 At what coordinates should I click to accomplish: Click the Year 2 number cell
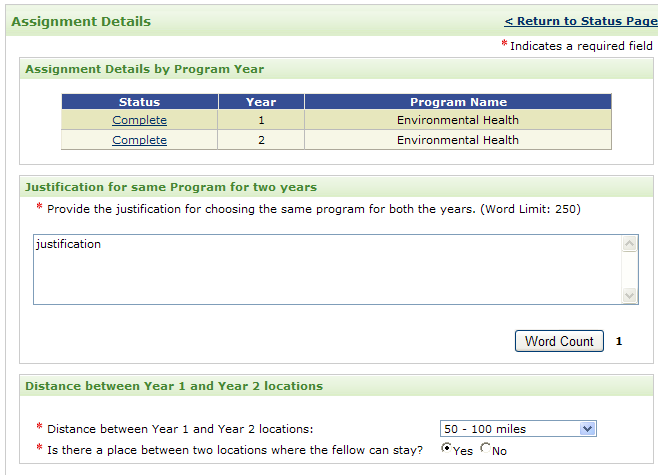[261, 140]
